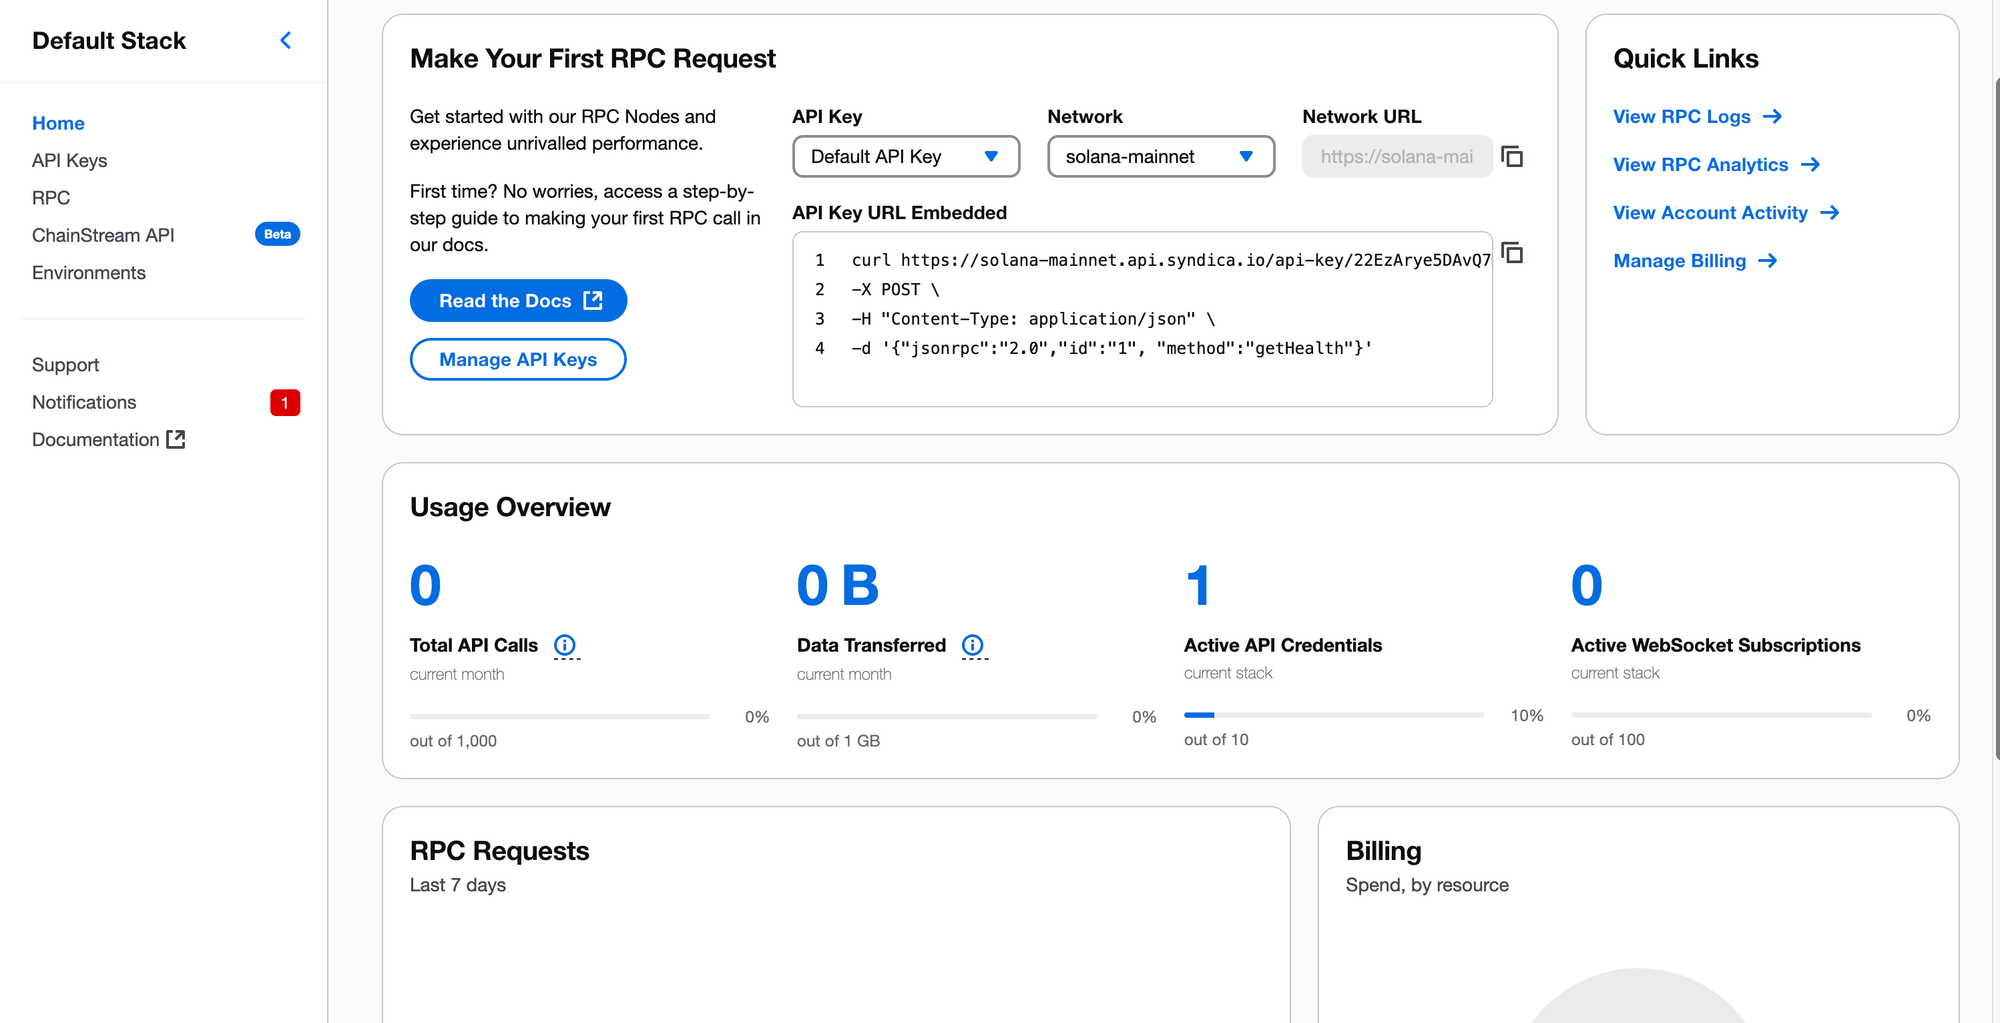Click the Usage Overview heading
This screenshot has height=1023, width=2000.
pos(510,507)
